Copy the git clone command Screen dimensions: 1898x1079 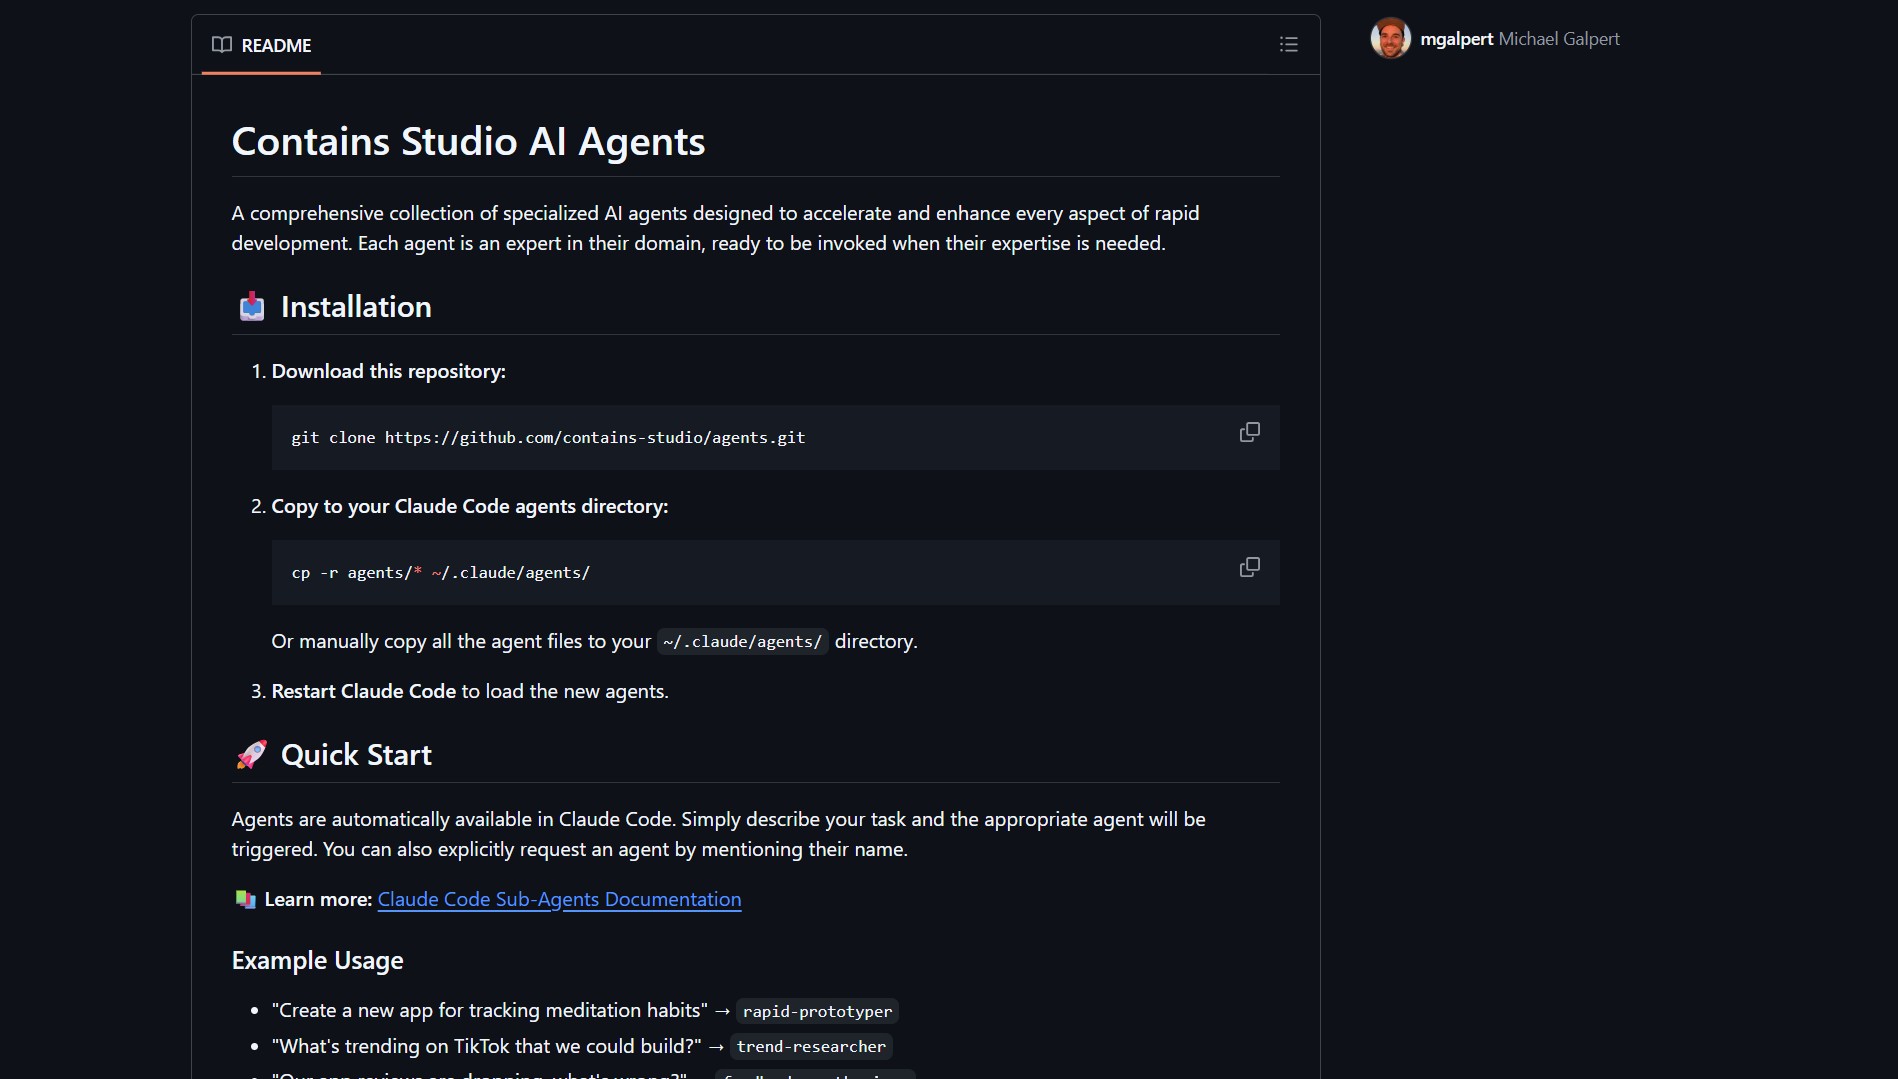tap(1249, 432)
